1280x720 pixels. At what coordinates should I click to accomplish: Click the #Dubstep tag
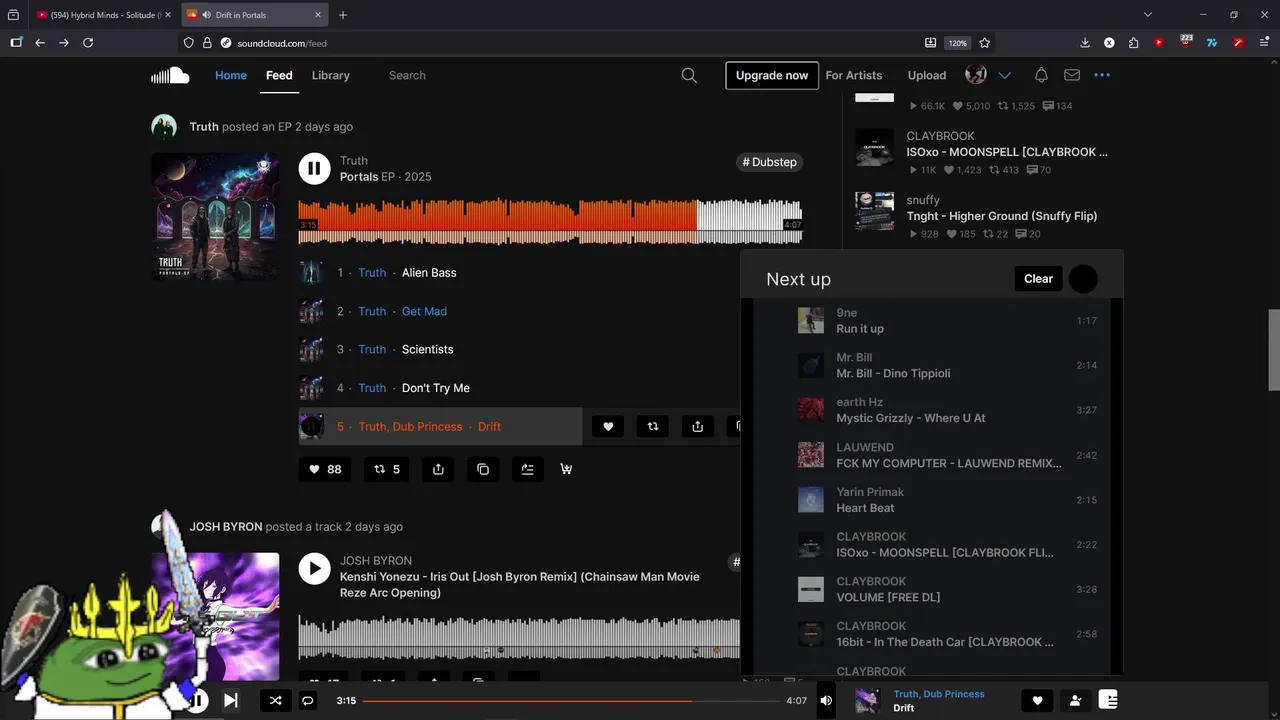click(x=770, y=162)
